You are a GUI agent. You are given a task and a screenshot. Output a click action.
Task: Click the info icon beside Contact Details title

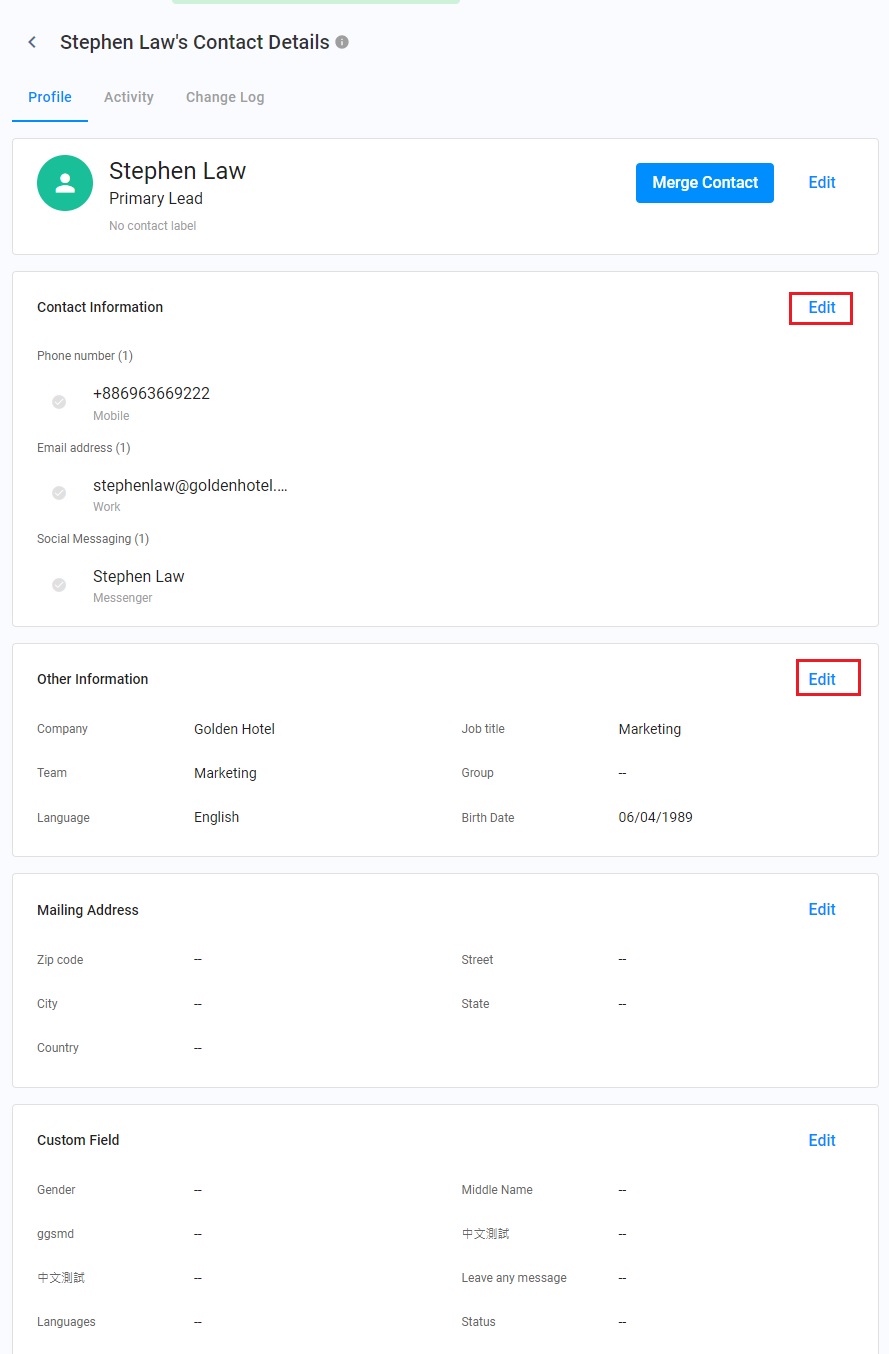click(x=342, y=42)
